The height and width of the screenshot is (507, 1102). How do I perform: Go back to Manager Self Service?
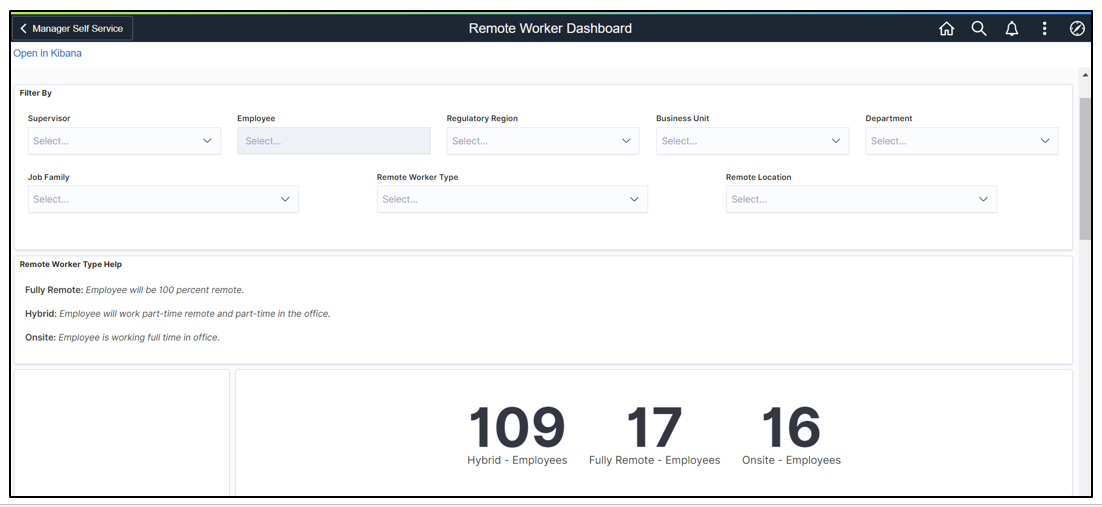(72, 29)
